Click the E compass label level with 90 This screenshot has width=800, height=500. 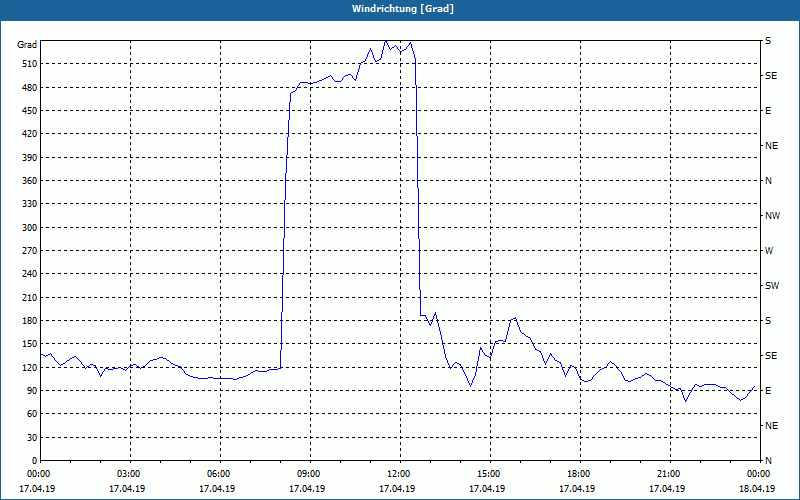[768, 391]
